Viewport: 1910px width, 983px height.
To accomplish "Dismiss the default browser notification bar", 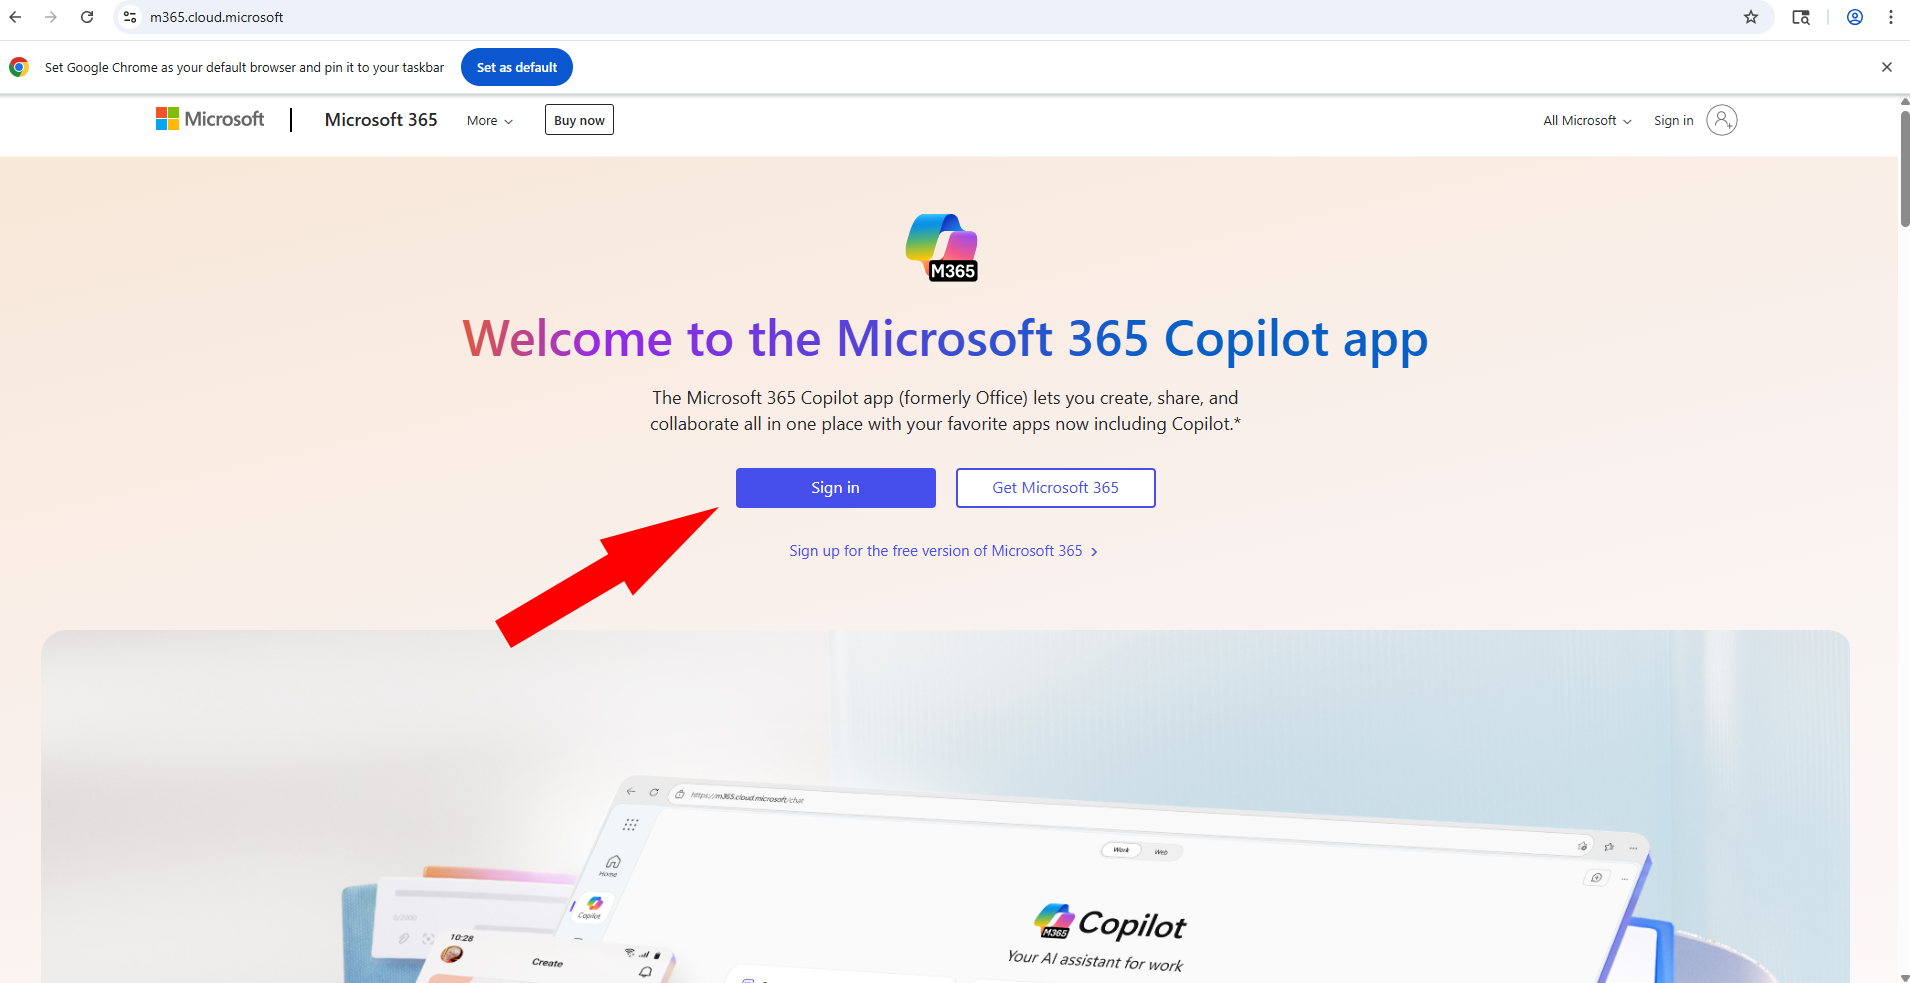I will tap(1887, 67).
